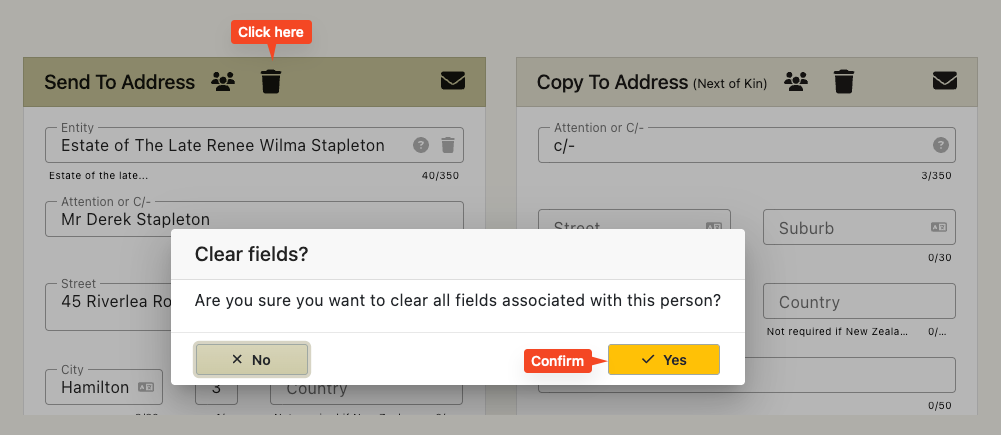Click the 45 Riverlea Street field
Viewport: 1001px width, 435px height.
[x=109, y=307]
